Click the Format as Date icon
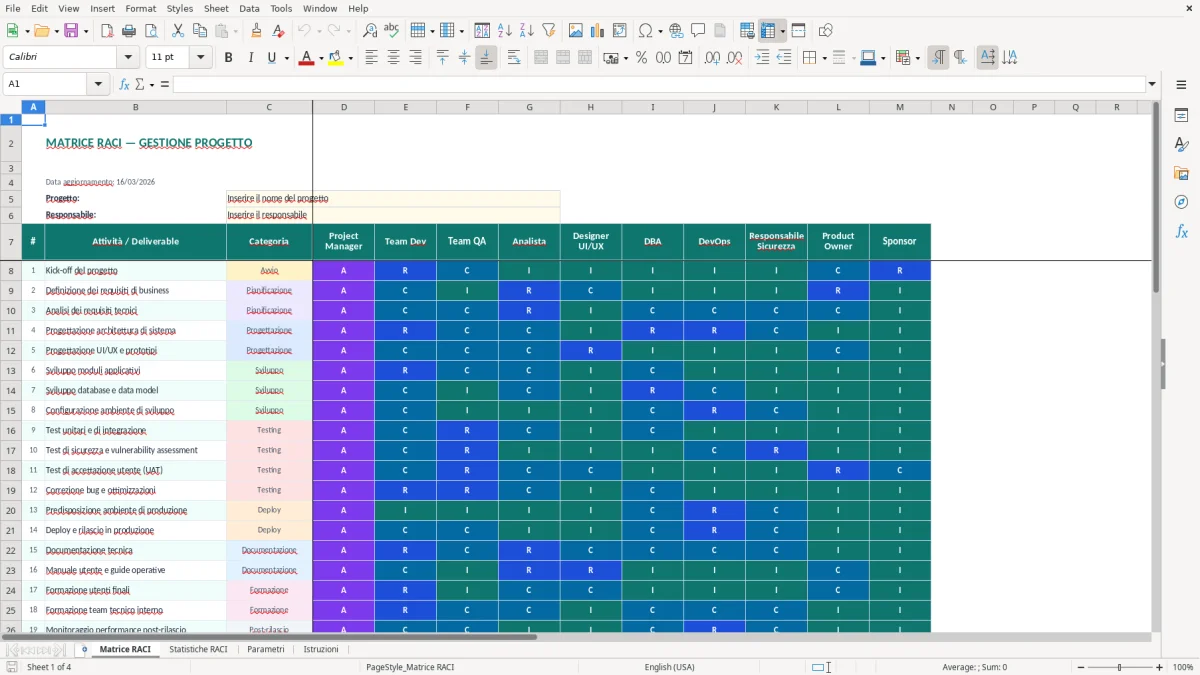This screenshot has width=1200, height=675. [x=685, y=58]
